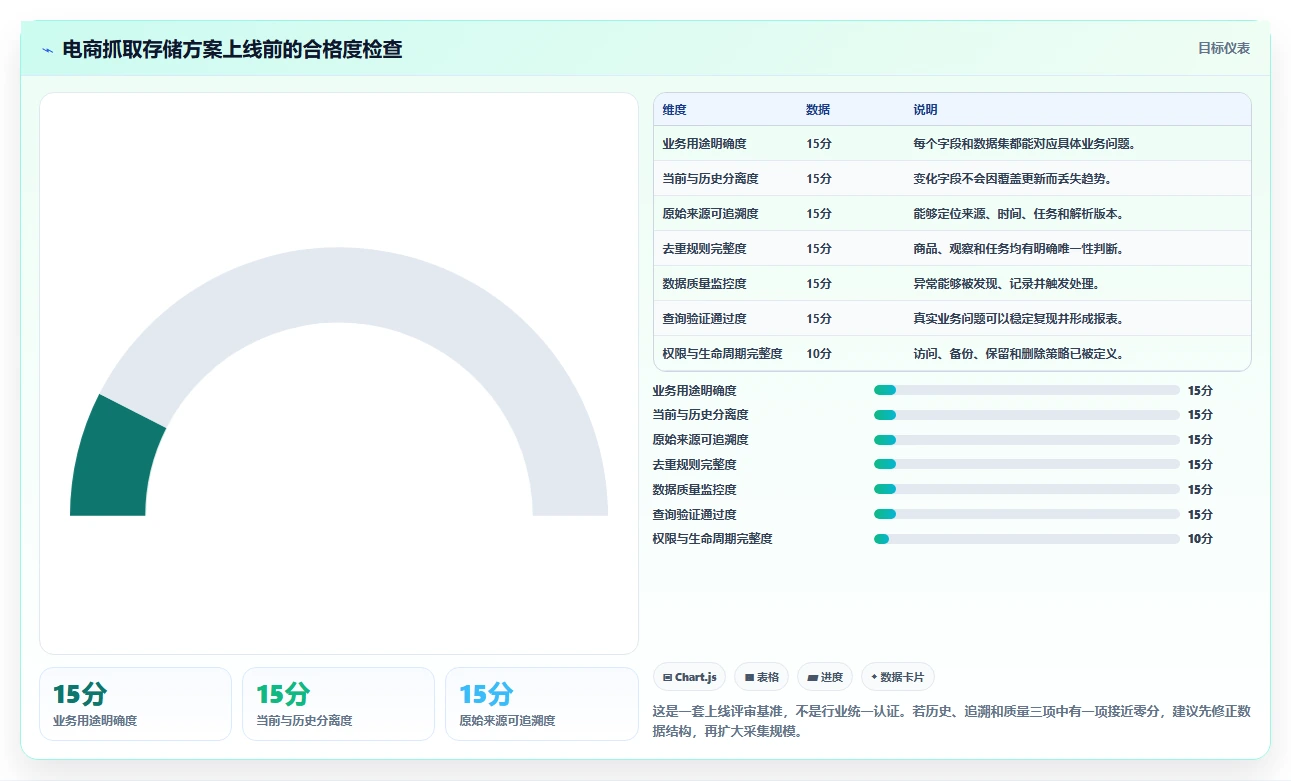Click description 能够定位来源、时间、任务和解析版本
Viewport: 1291px width, 781px height.
pyautogui.click(x=1018, y=214)
